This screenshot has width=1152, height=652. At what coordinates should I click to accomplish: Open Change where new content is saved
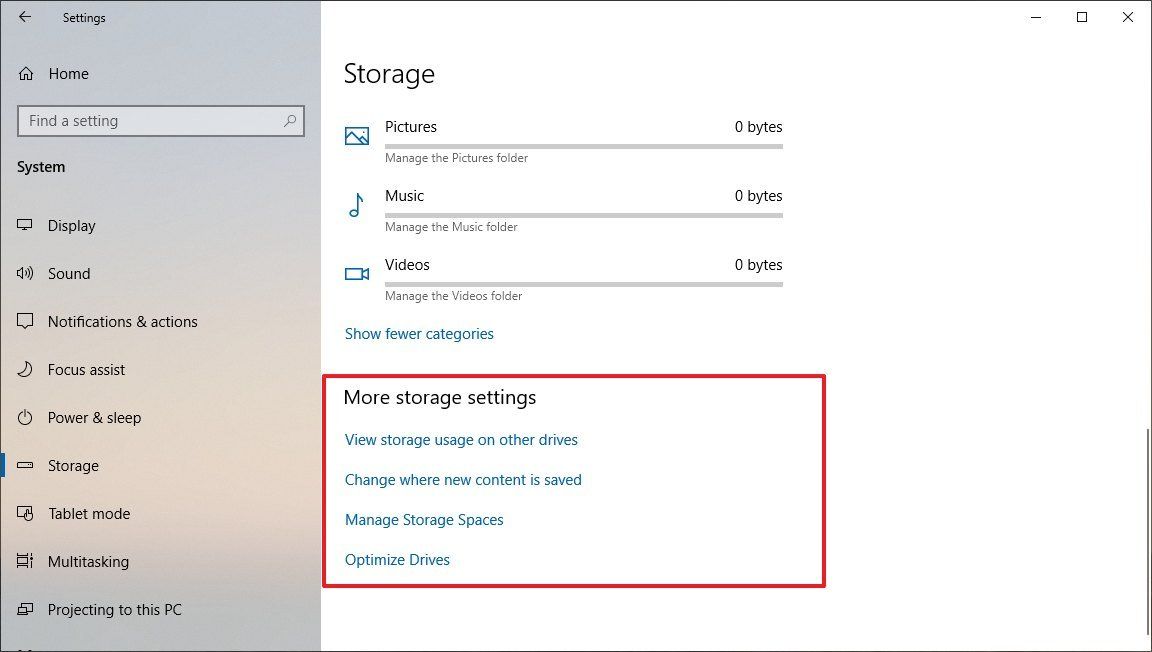(463, 479)
